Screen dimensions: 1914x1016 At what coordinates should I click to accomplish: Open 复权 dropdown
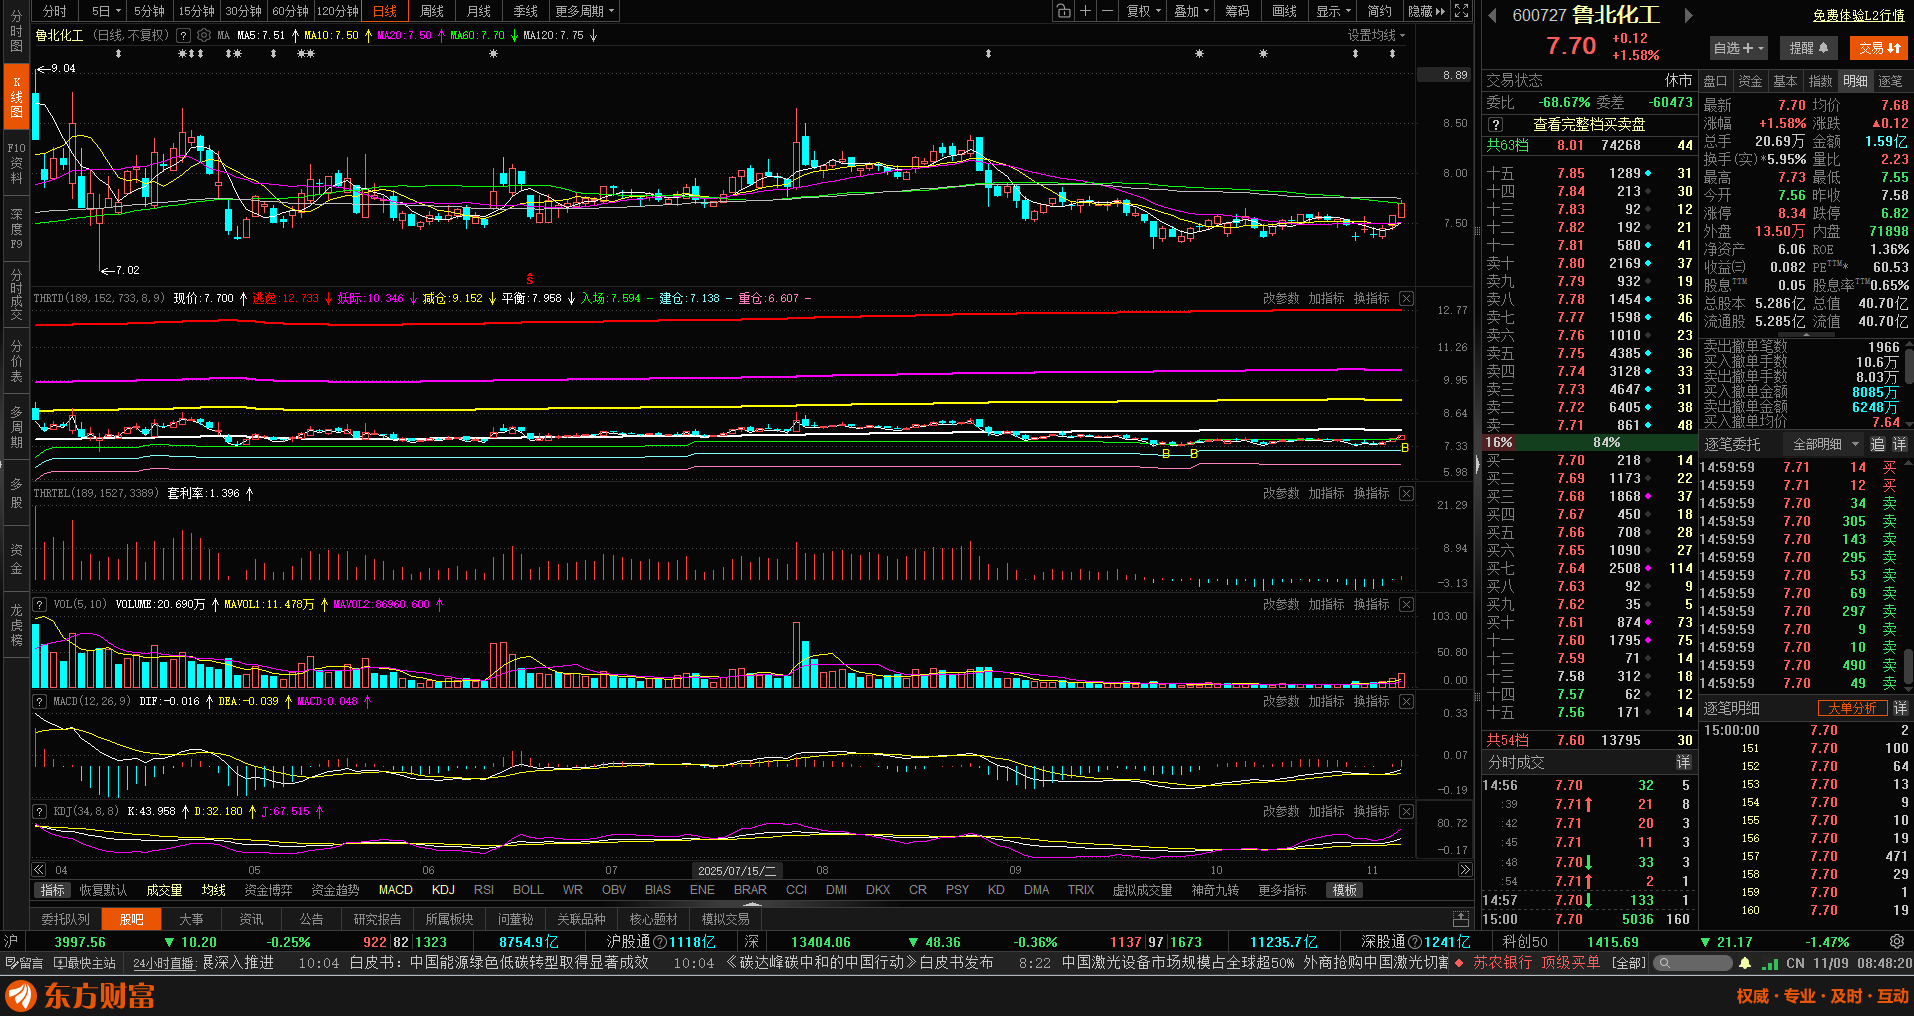tap(1144, 11)
